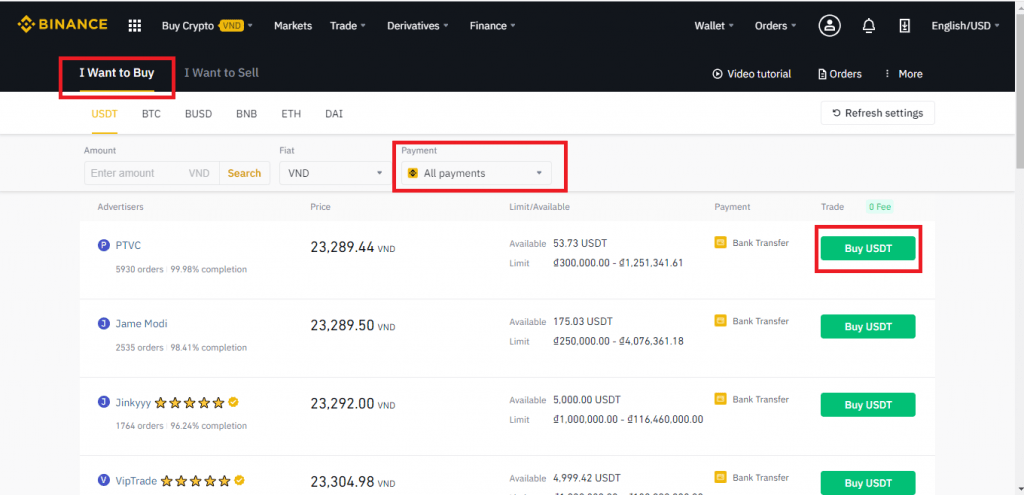This screenshot has height=495, width=1024.
Task: Expand the Trade menu
Action: (347, 26)
